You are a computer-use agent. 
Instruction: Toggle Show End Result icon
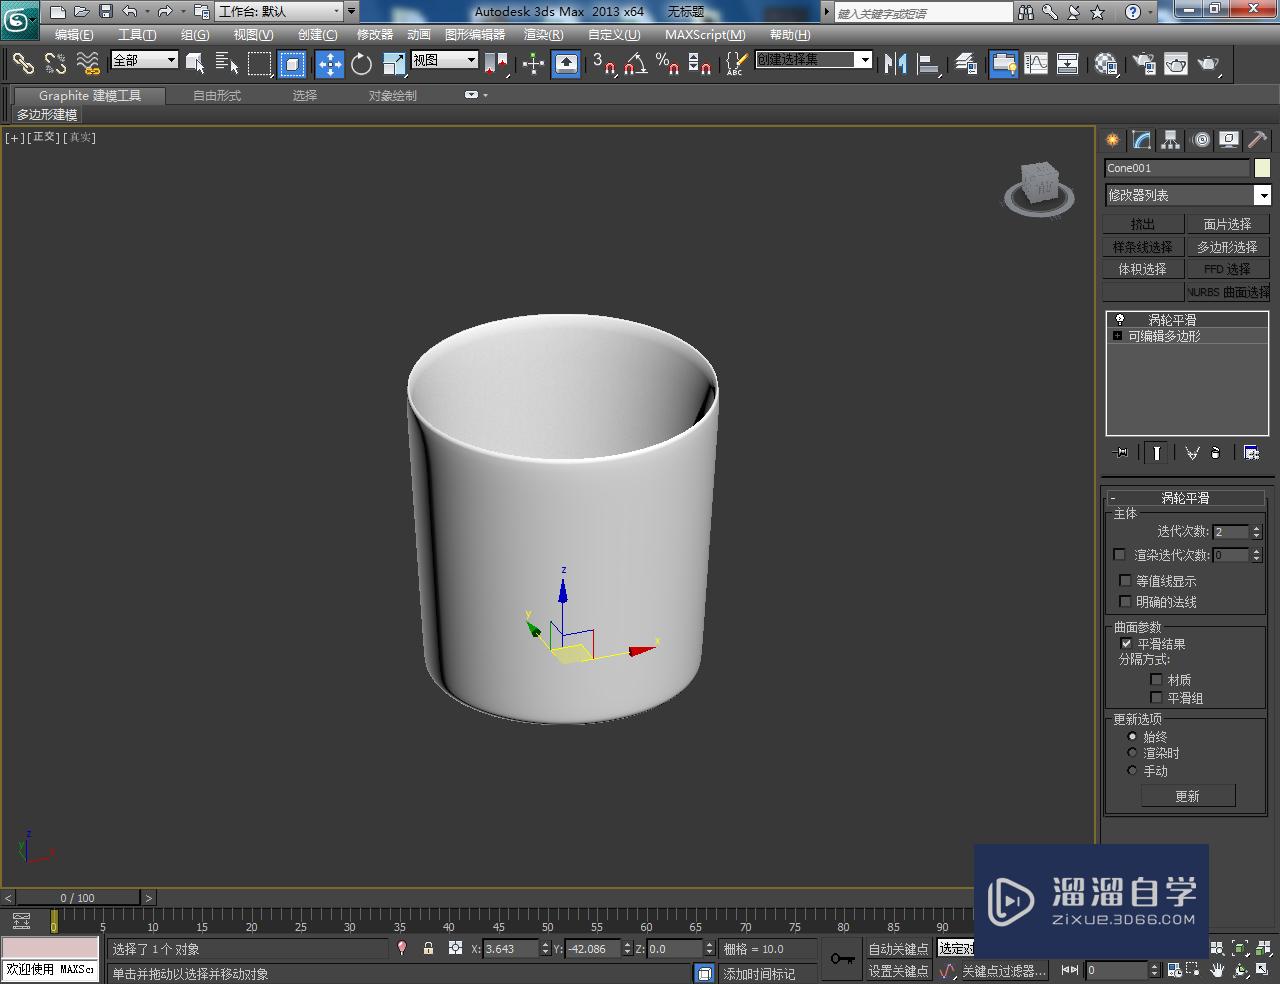[1156, 453]
